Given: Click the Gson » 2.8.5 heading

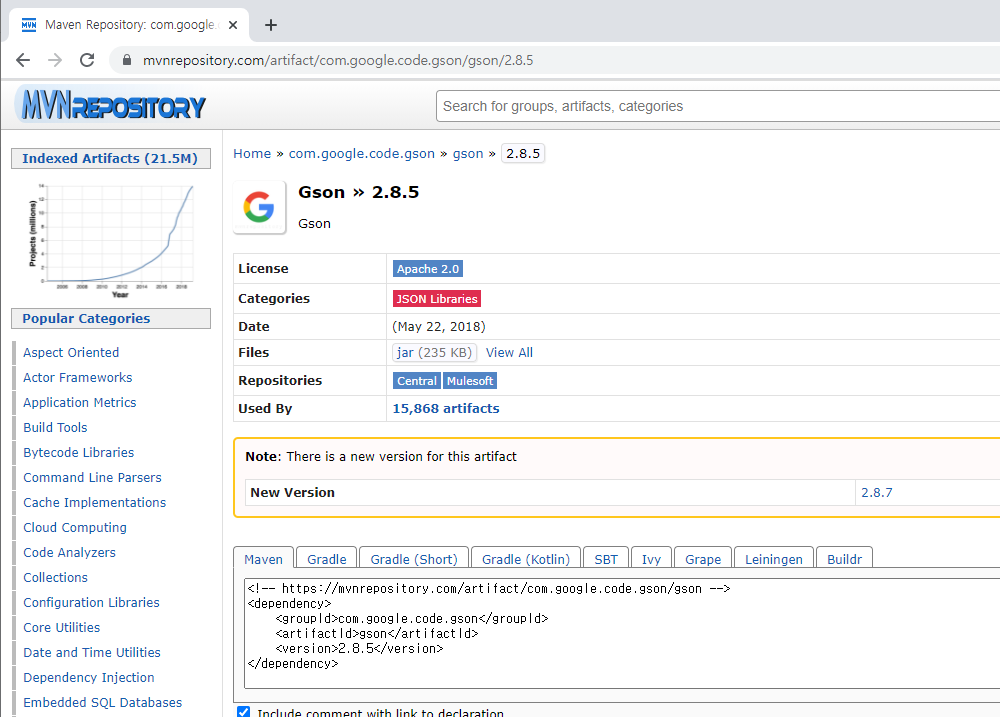Looking at the screenshot, I should pos(358,192).
